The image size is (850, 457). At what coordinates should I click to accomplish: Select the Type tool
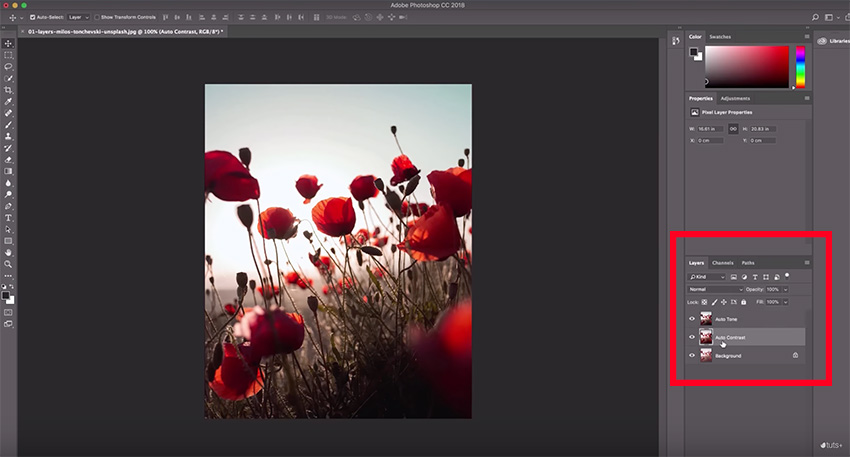[9, 217]
